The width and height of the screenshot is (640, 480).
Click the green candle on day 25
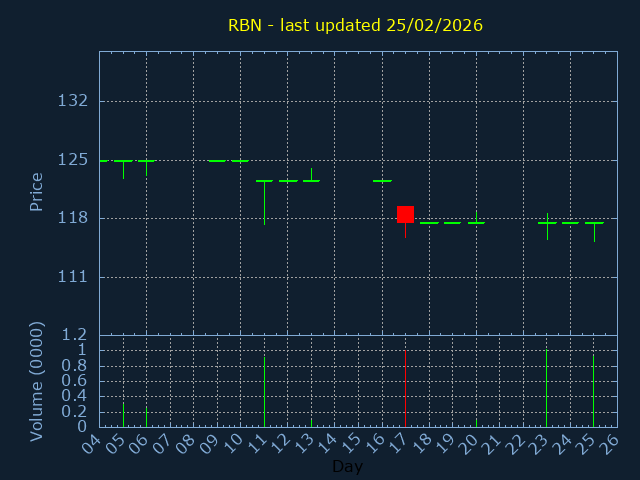594,223
